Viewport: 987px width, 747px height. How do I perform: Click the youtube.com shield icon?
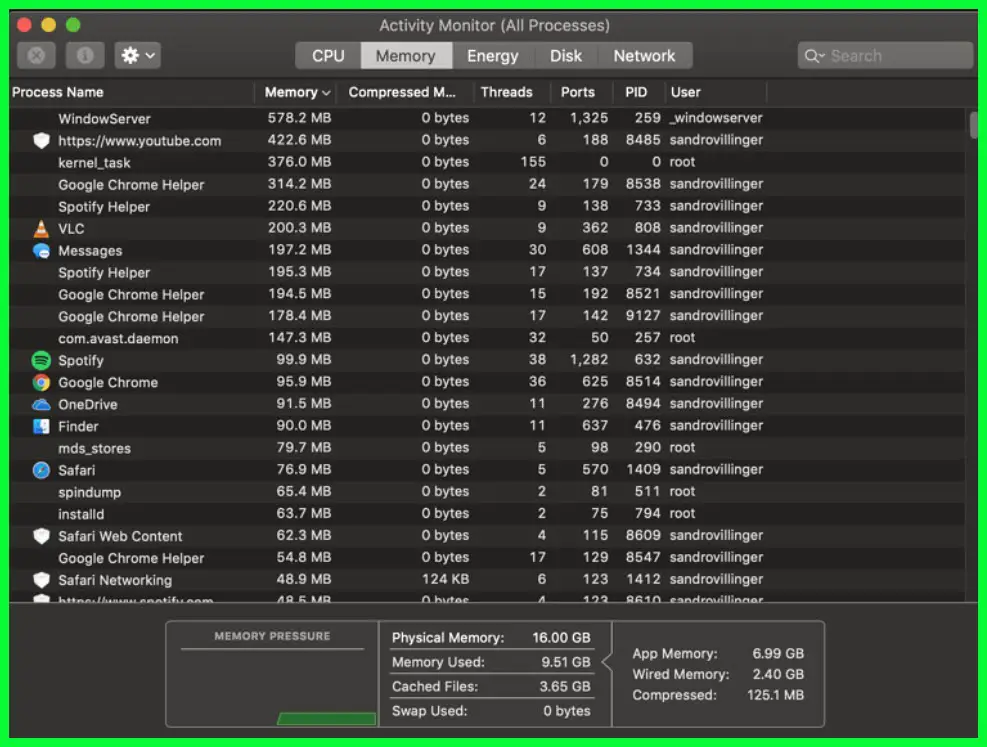tap(41, 140)
